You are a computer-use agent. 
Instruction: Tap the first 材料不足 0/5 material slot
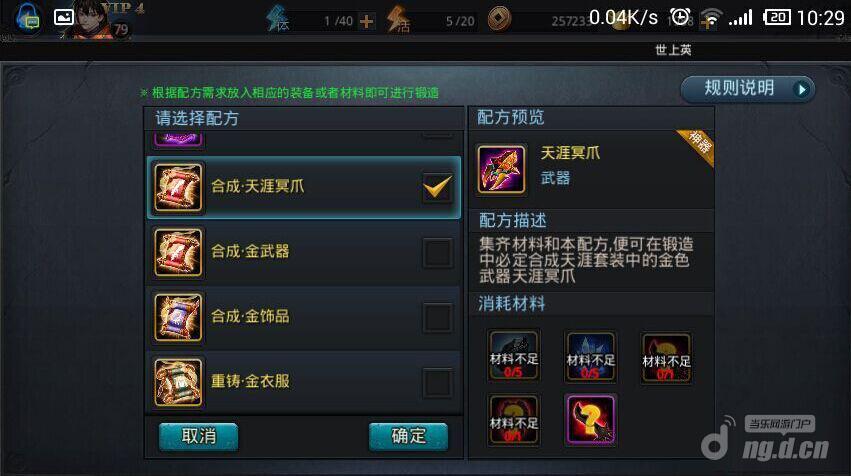(x=513, y=356)
